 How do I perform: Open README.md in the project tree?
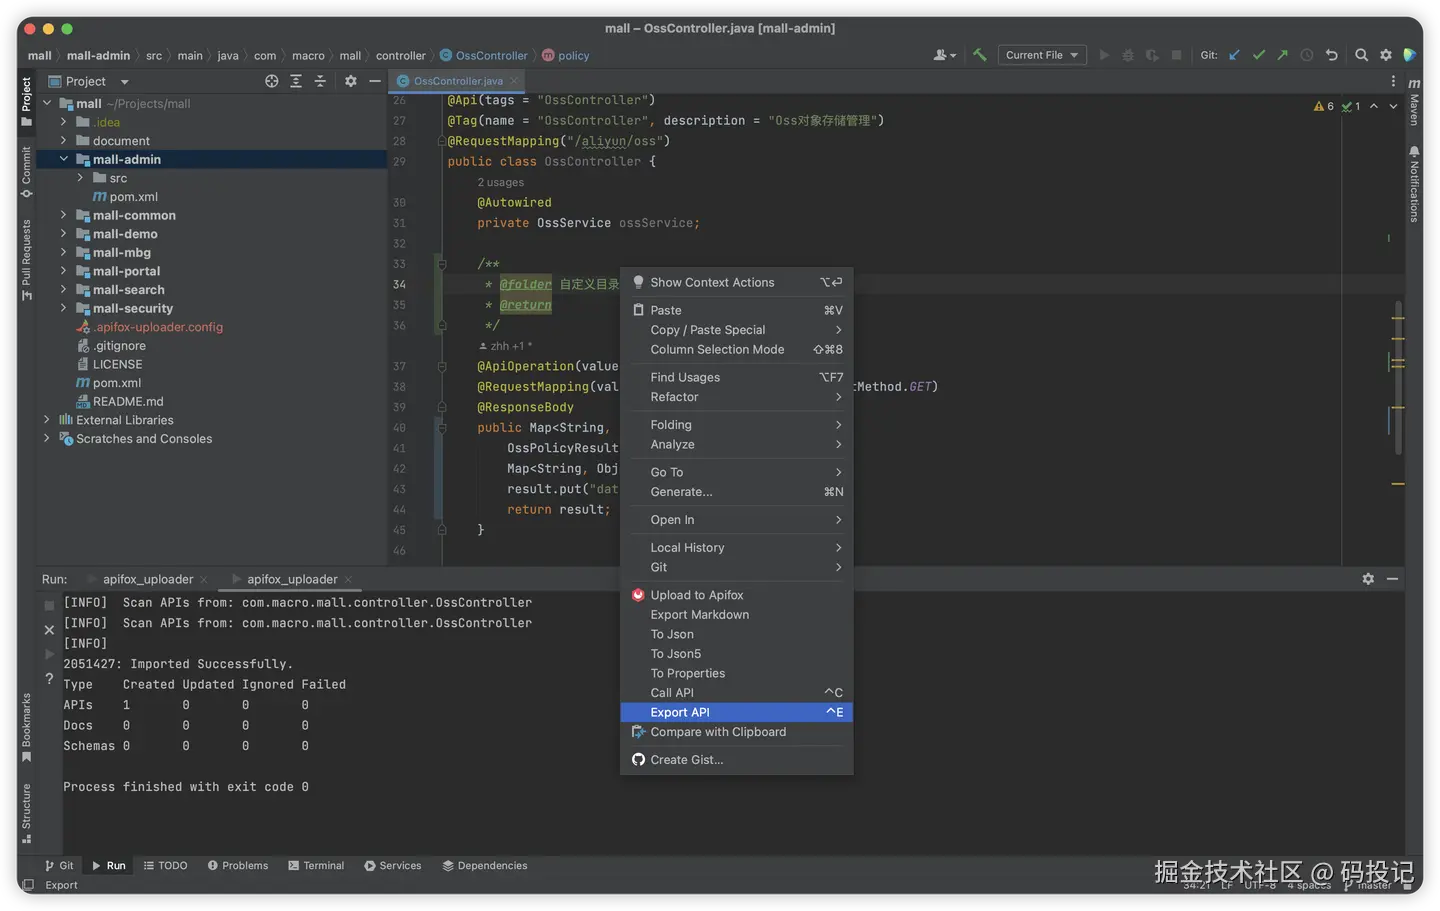click(127, 402)
